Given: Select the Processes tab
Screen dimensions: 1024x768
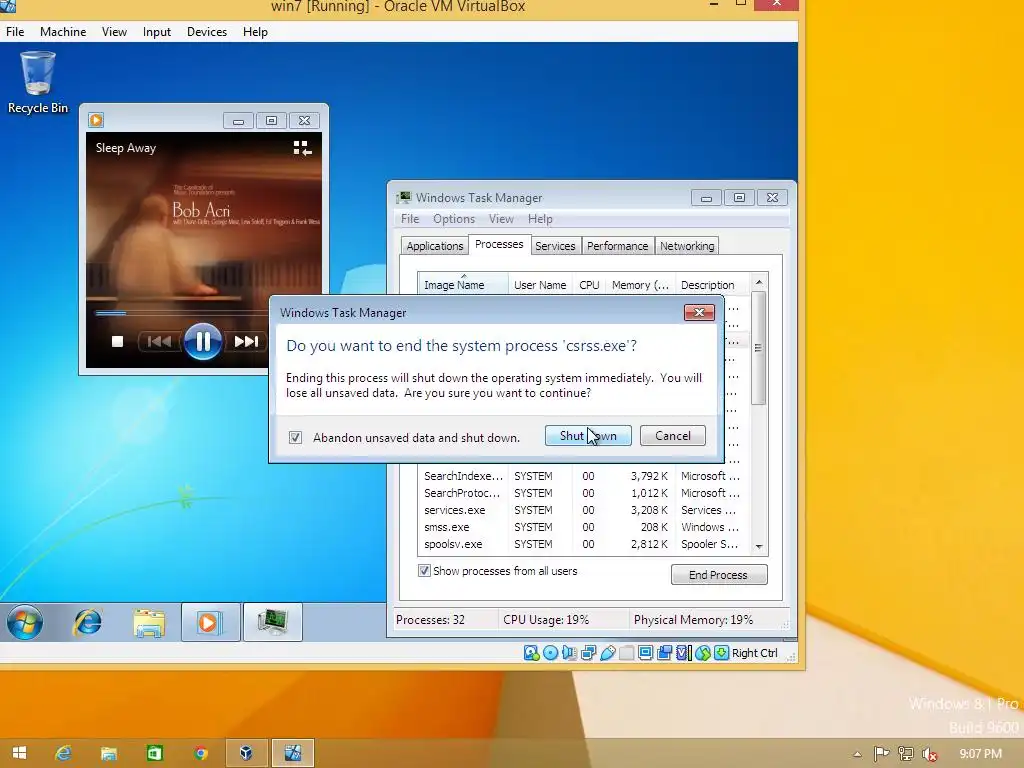Looking at the screenshot, I should pos(499,244).
